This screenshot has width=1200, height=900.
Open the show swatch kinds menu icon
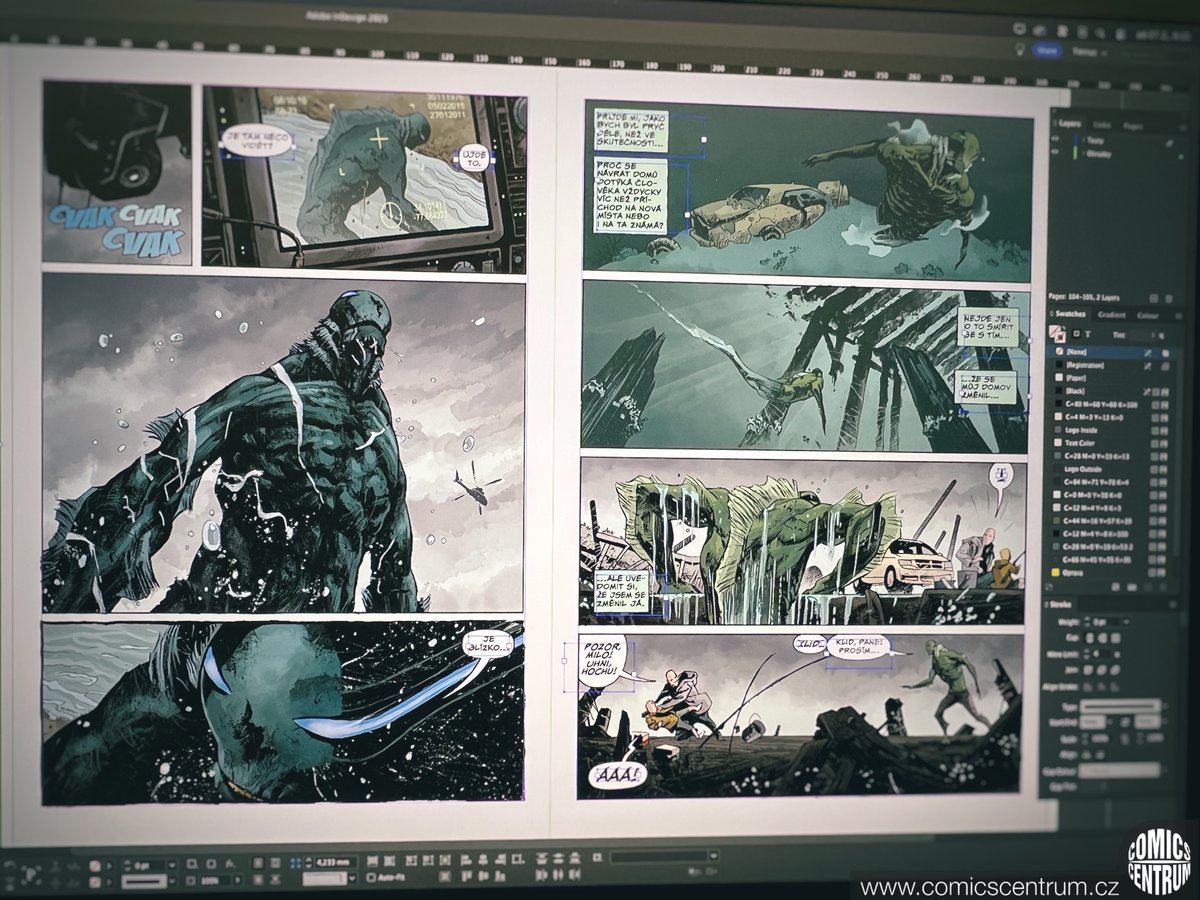1116,587
